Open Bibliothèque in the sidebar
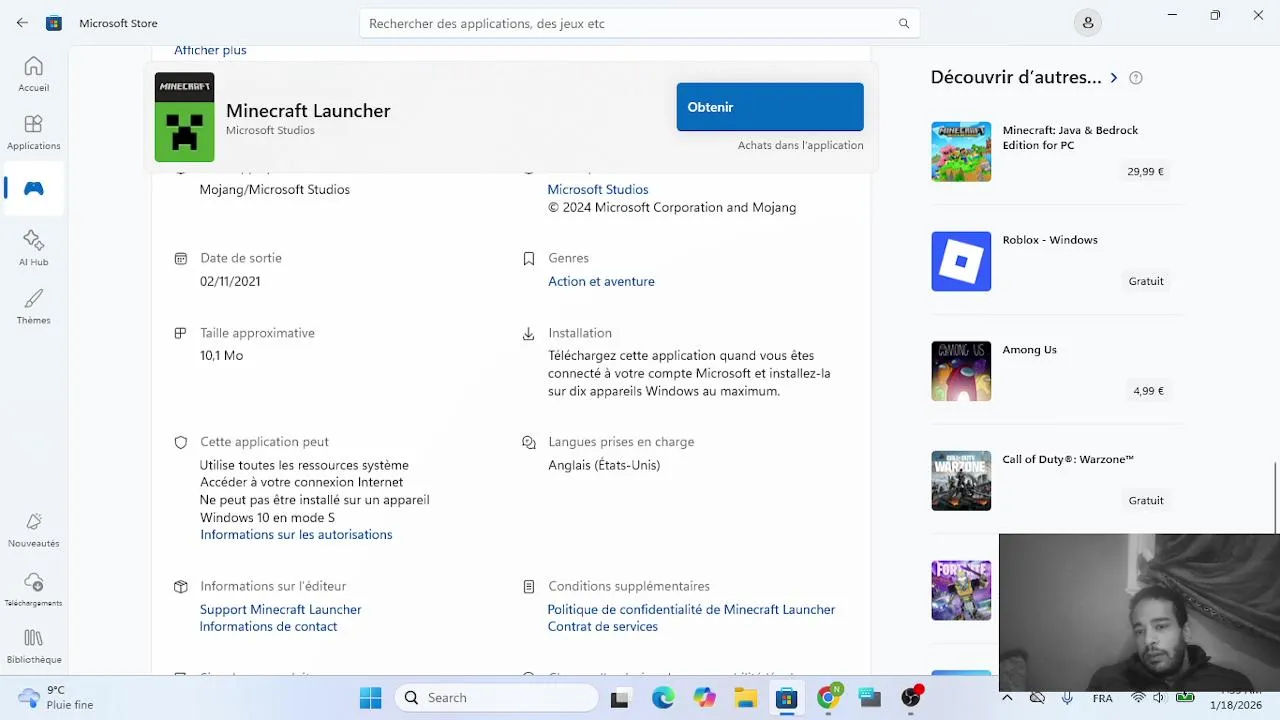 coord(34,646)
